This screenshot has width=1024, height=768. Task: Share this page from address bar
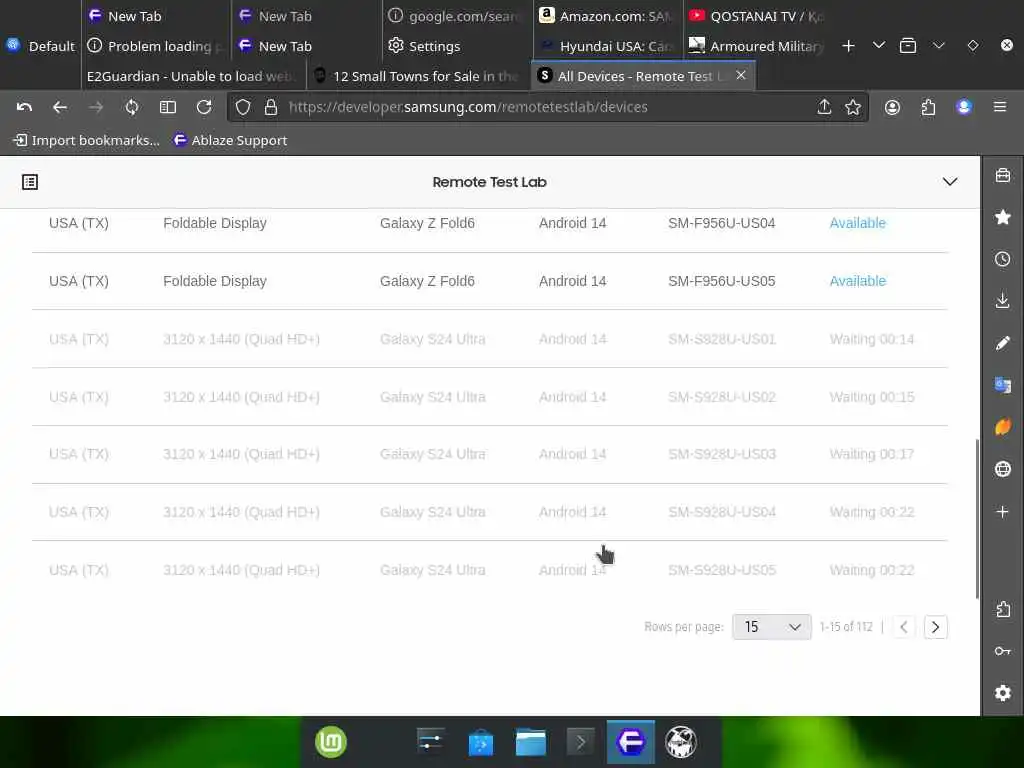click(824, 107)
